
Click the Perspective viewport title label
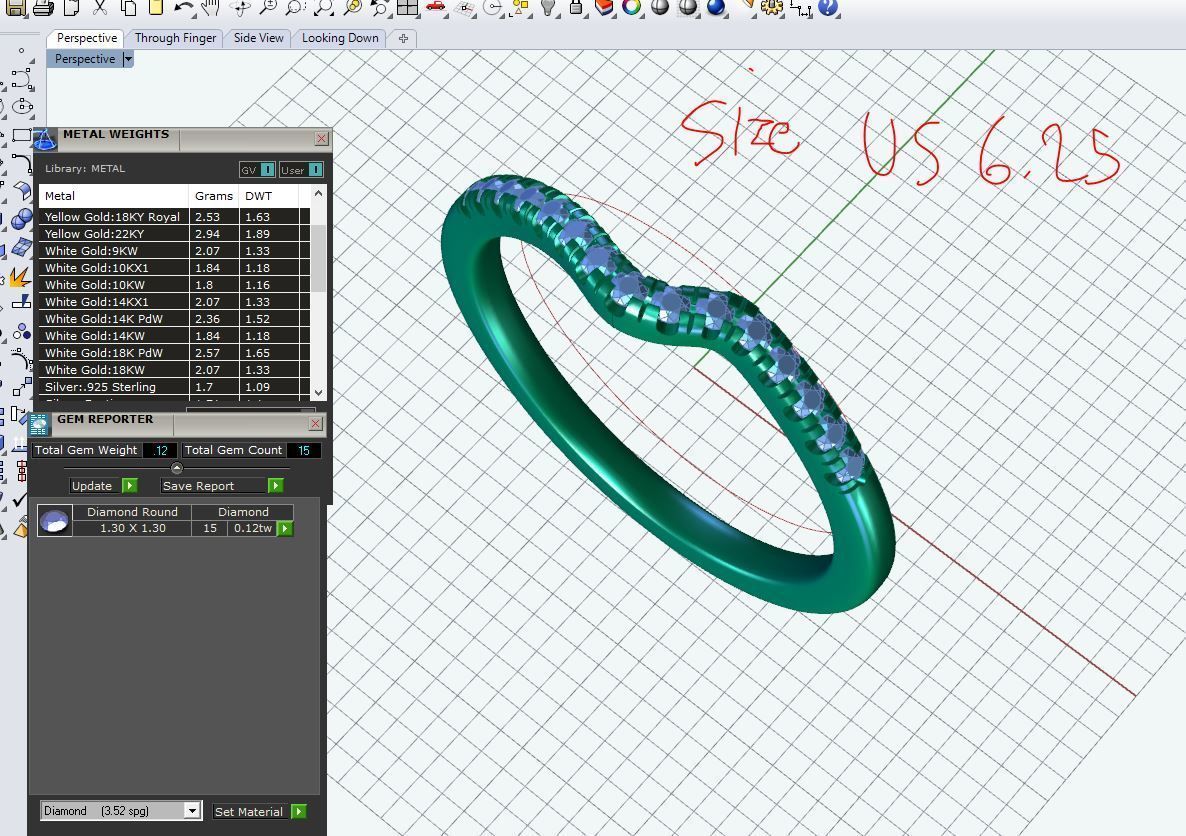(x=85, y=59)
